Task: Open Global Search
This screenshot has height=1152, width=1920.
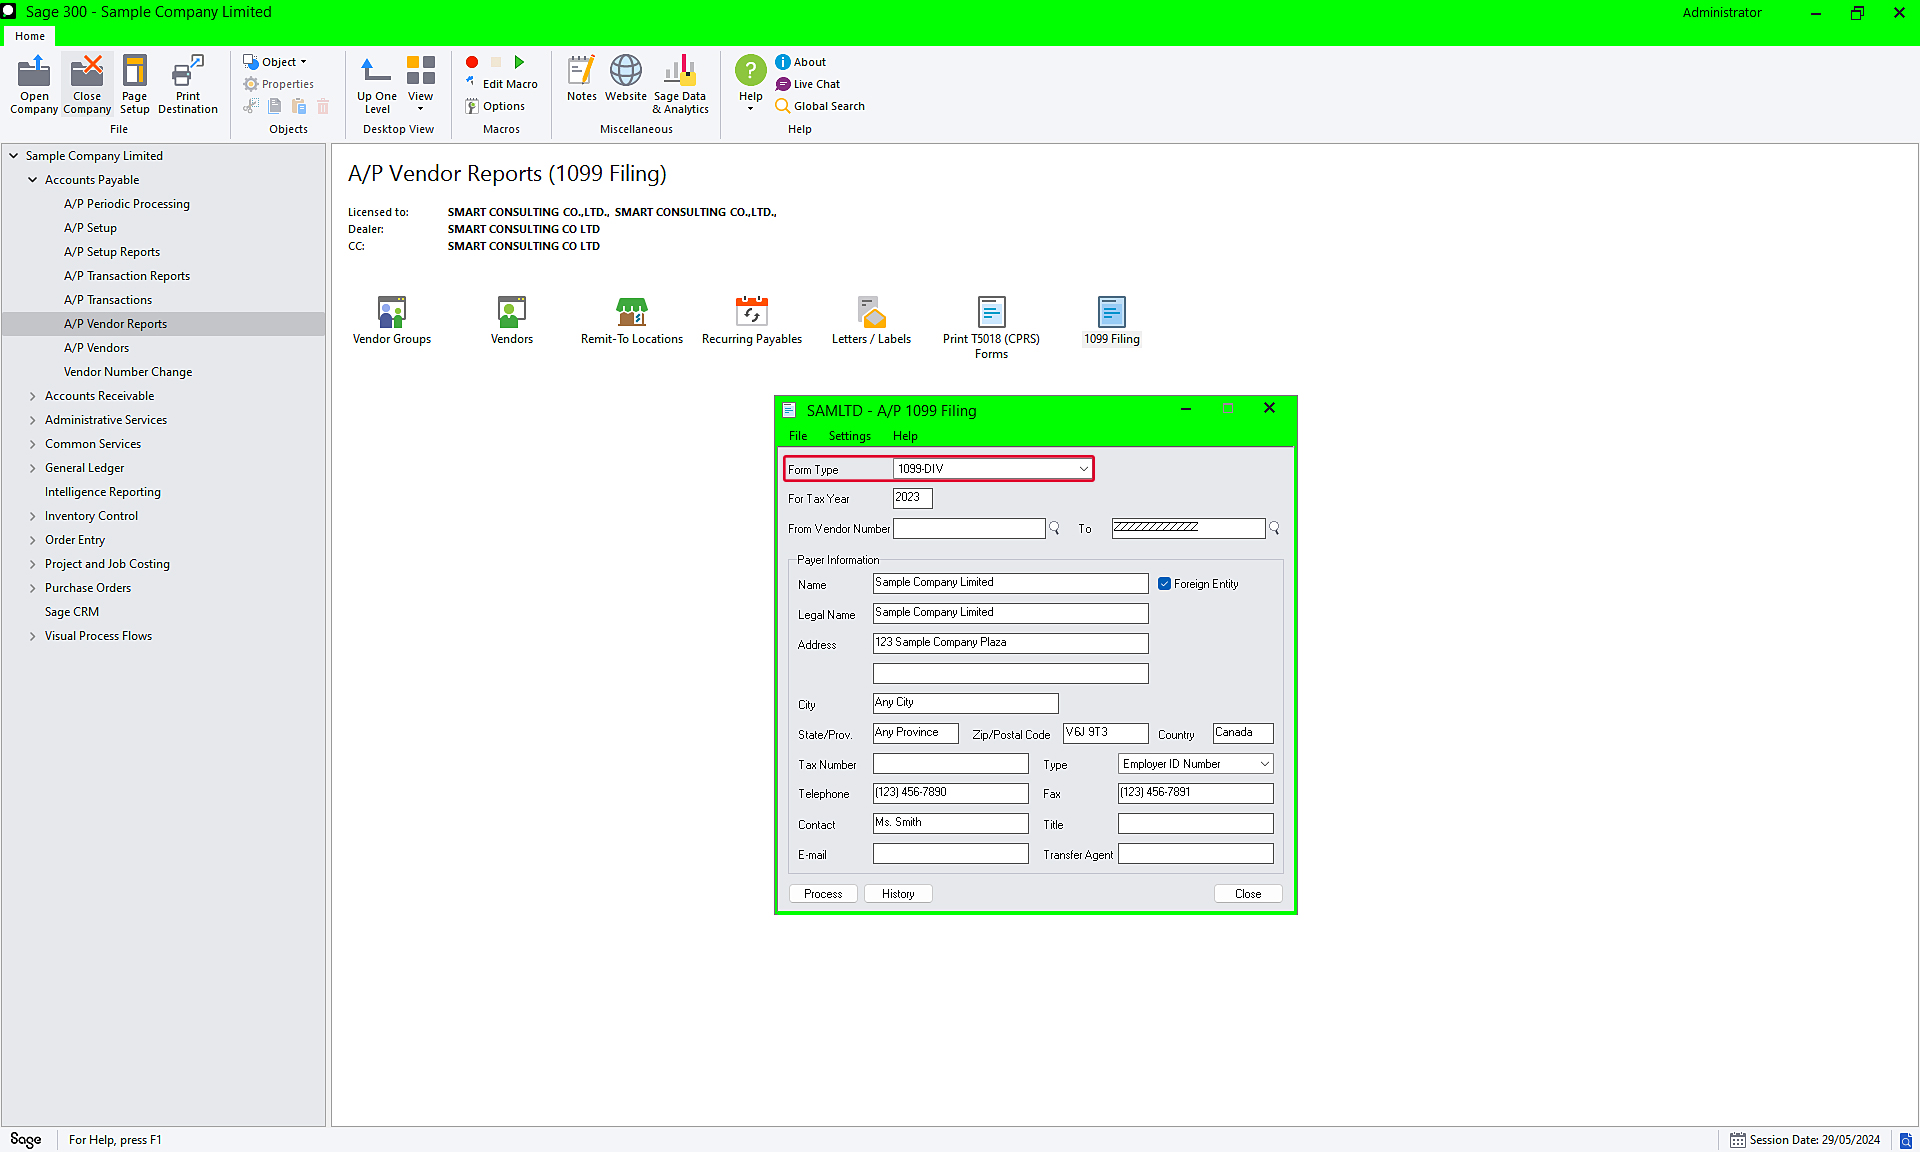Action: (820, 106)
